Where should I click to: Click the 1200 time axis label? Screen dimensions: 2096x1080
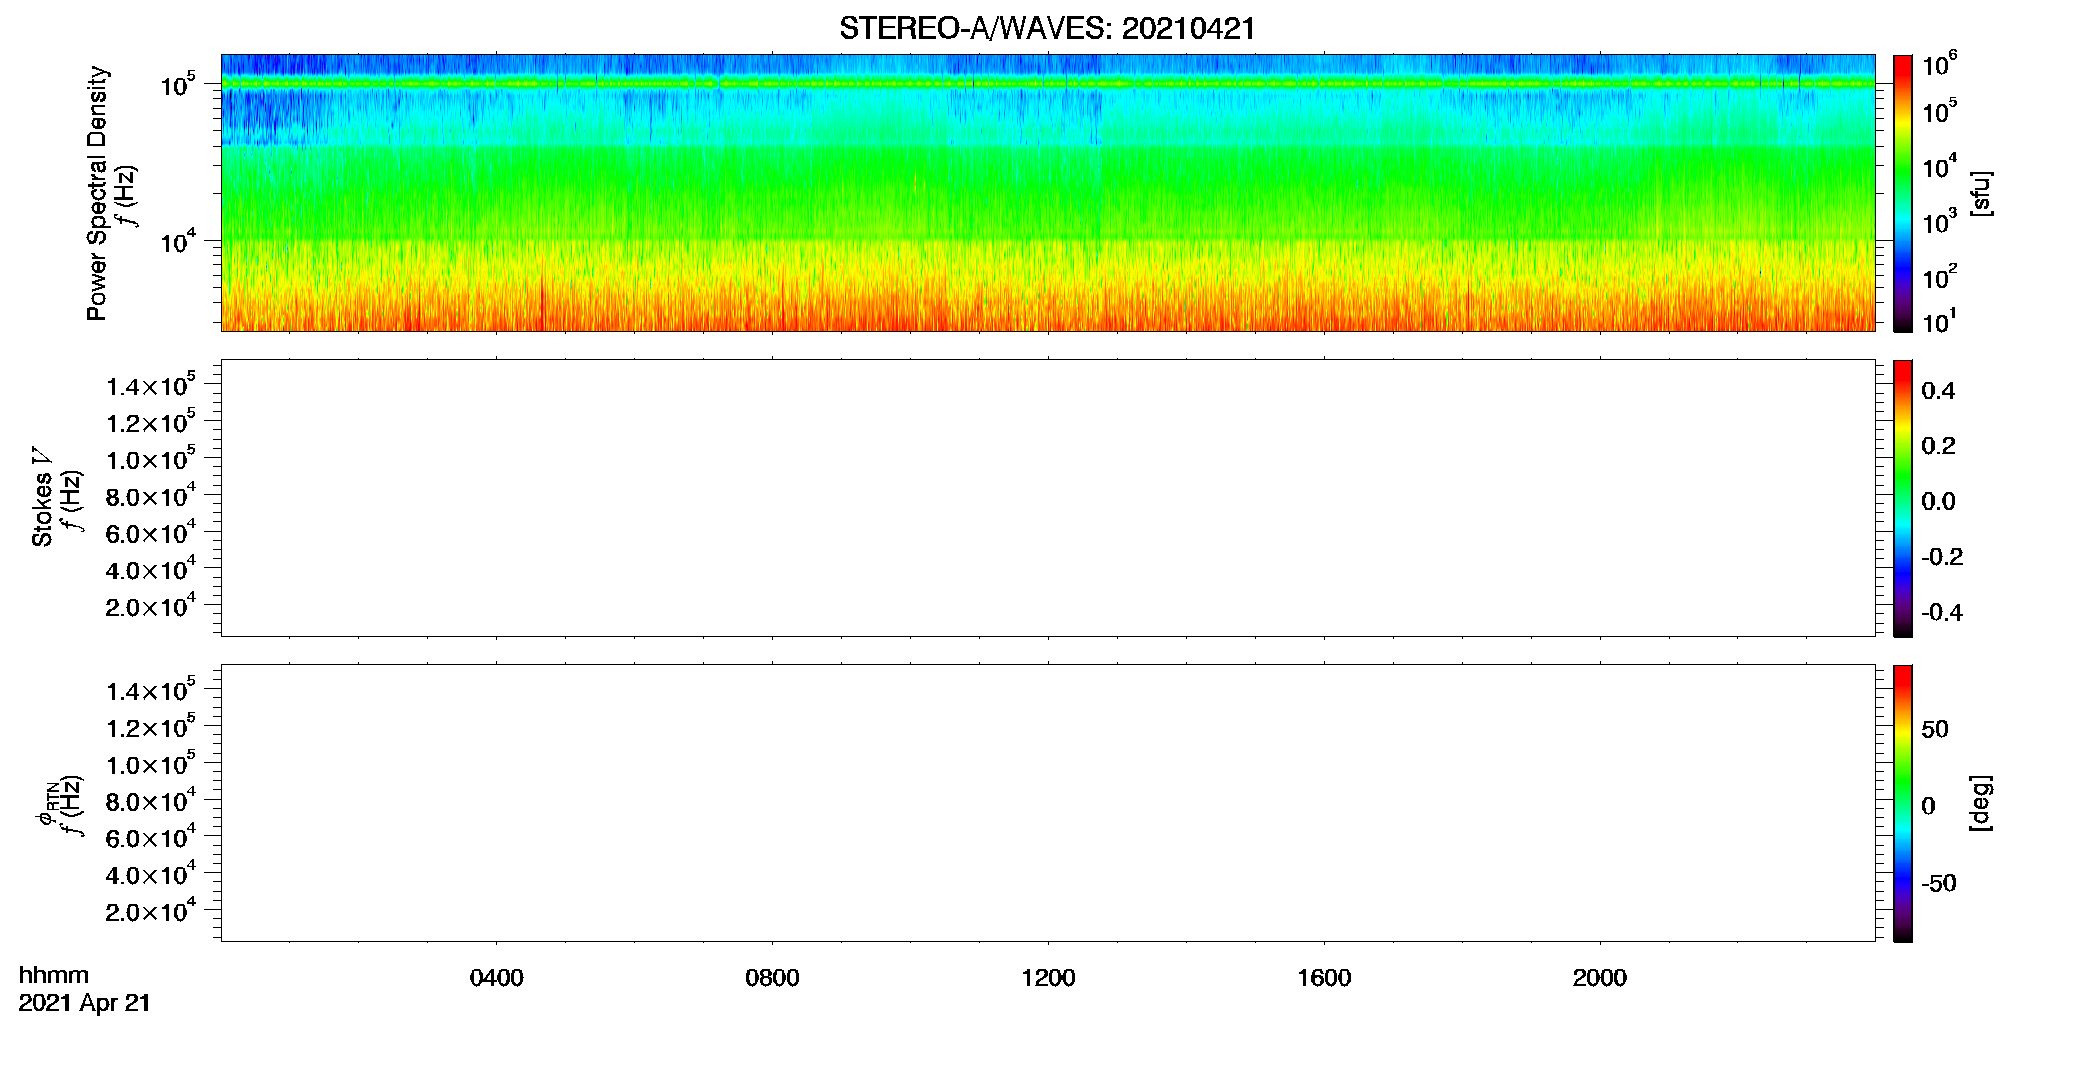(x=1048, y=978)
